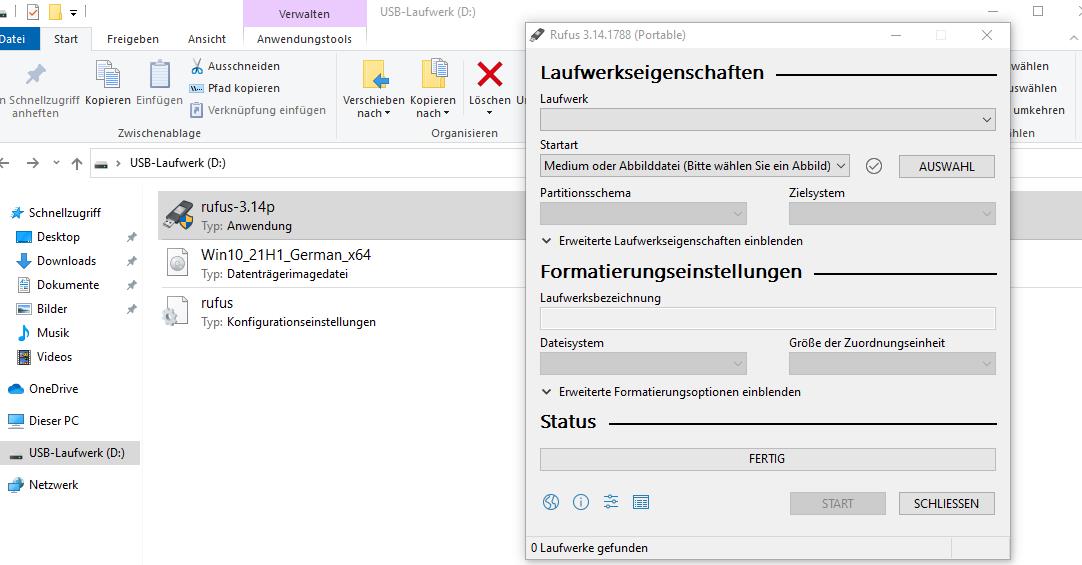Open Rufus about info icon
Image resolution: width=1082 pixels, height=565 pixels.
pyautogui.click(x=581, y=502)
